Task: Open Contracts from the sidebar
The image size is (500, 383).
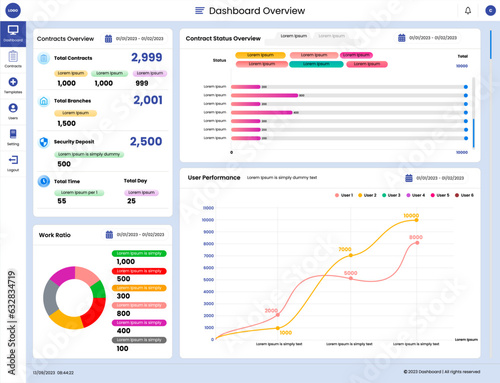Action: pyautogui.click(x=13, y=59)
